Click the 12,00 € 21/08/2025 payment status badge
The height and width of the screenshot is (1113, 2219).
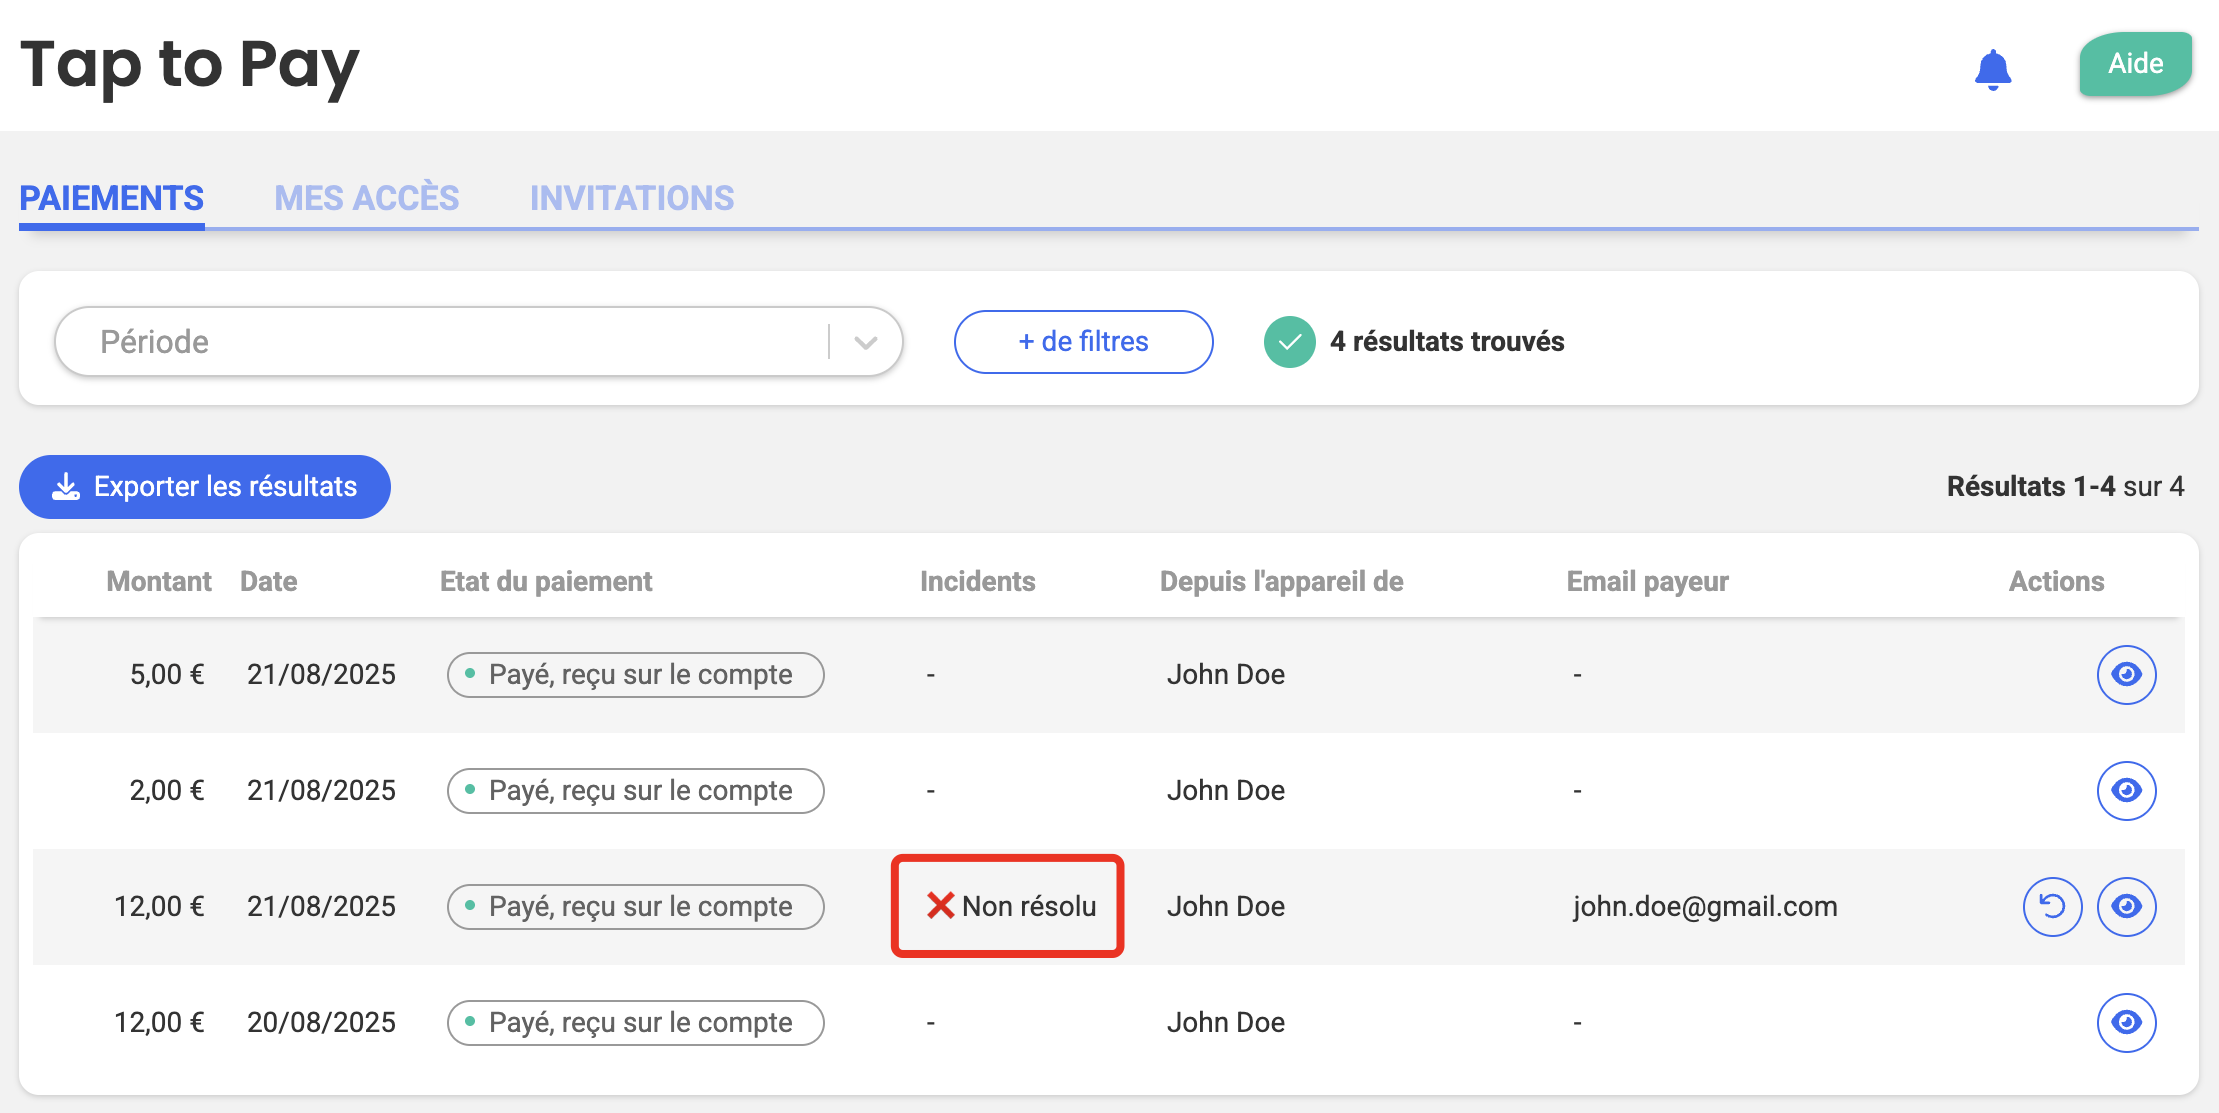(x=635, y=907)
